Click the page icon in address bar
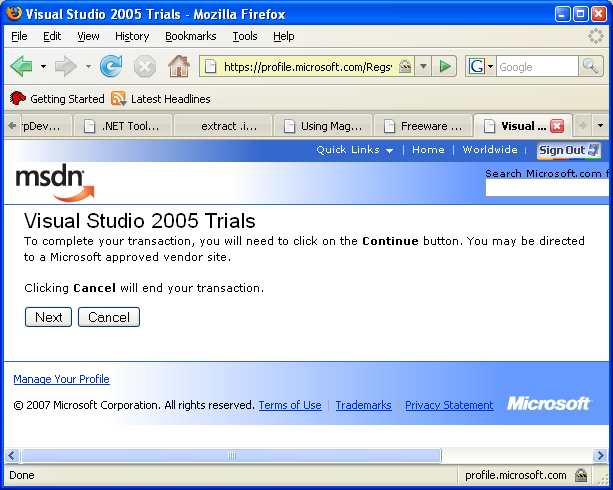 [x=211, y=66]
